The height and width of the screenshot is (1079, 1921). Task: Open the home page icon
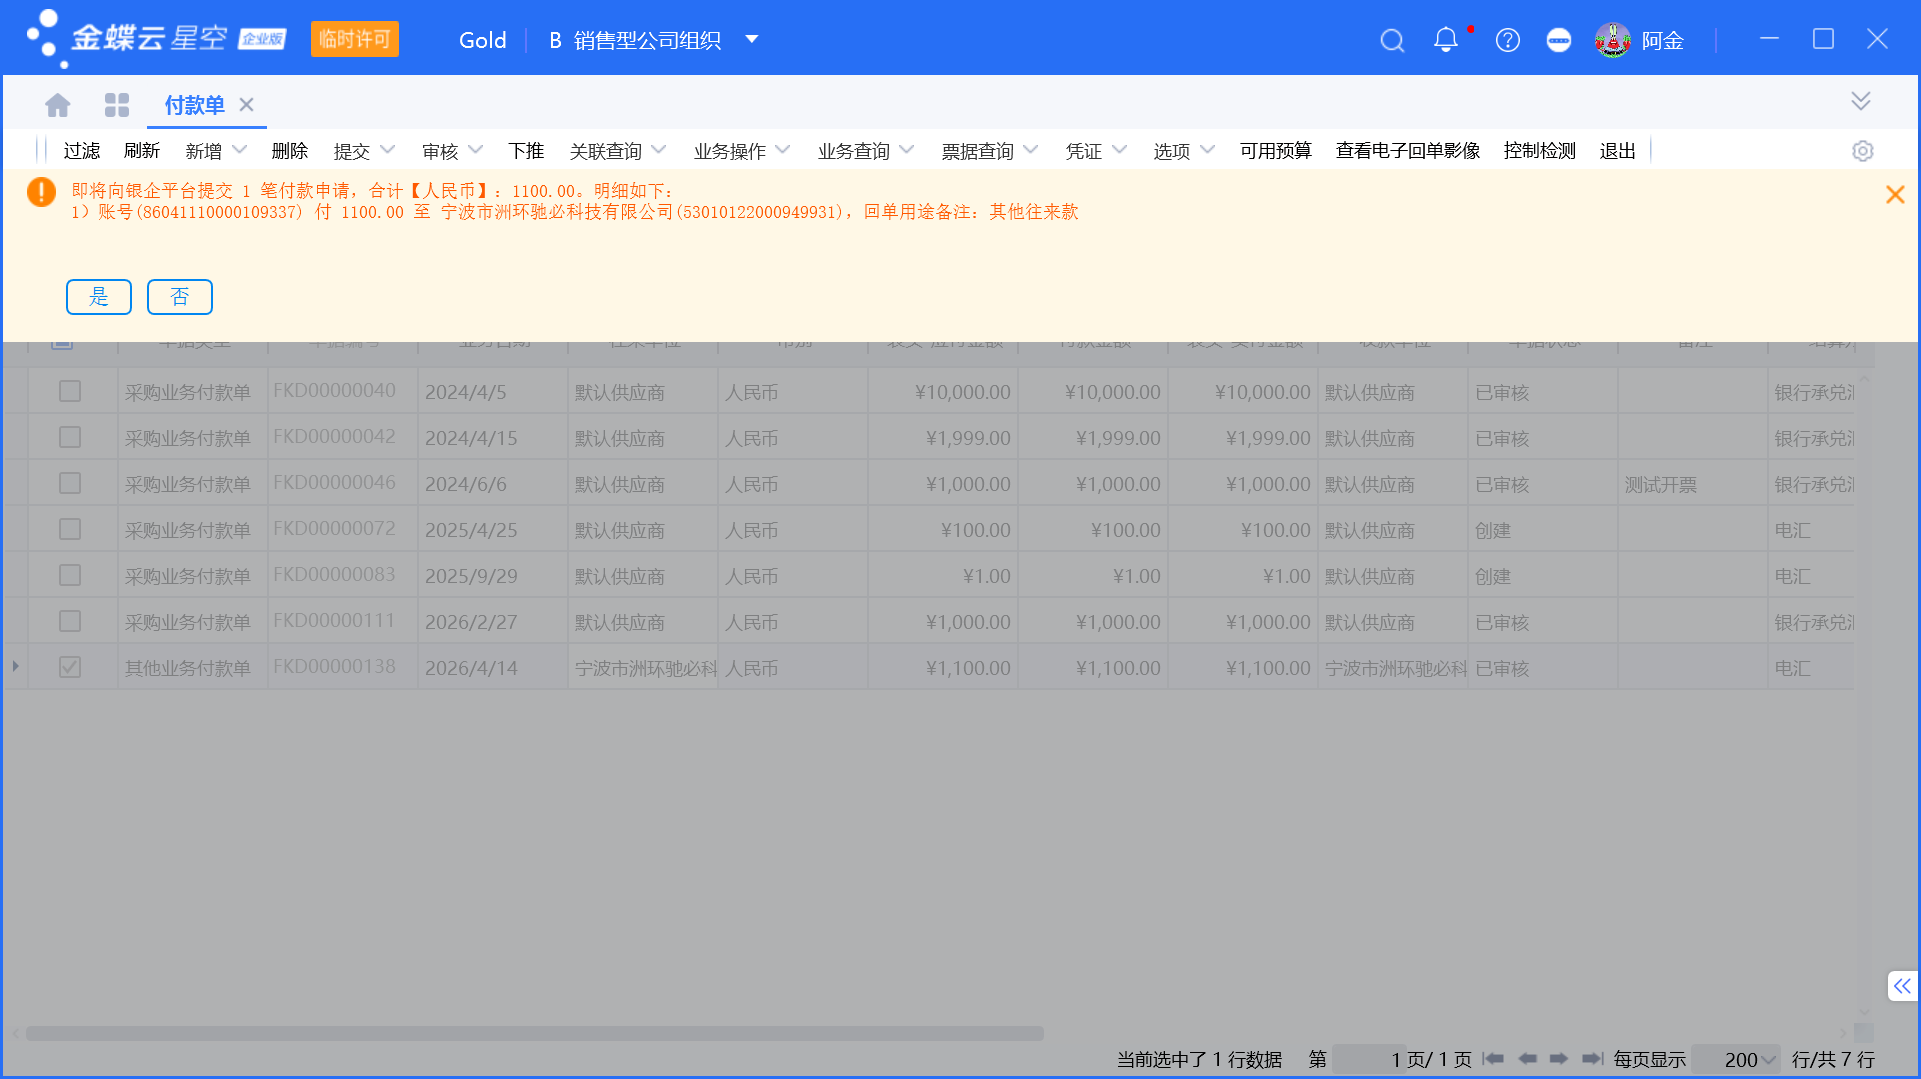point(58,105)
